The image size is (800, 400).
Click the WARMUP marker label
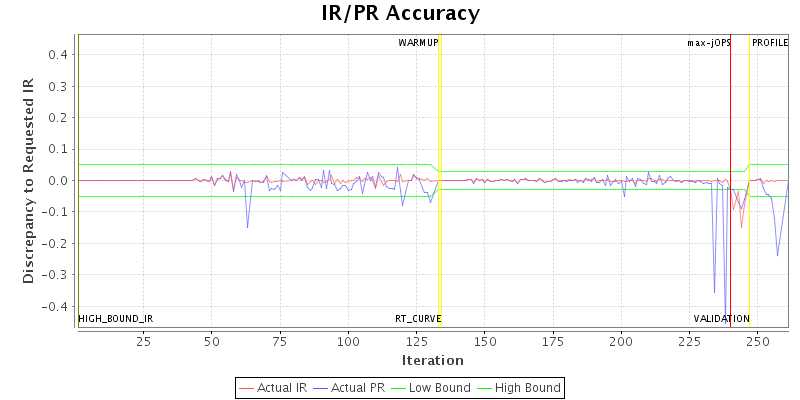(x=418, y=43)
